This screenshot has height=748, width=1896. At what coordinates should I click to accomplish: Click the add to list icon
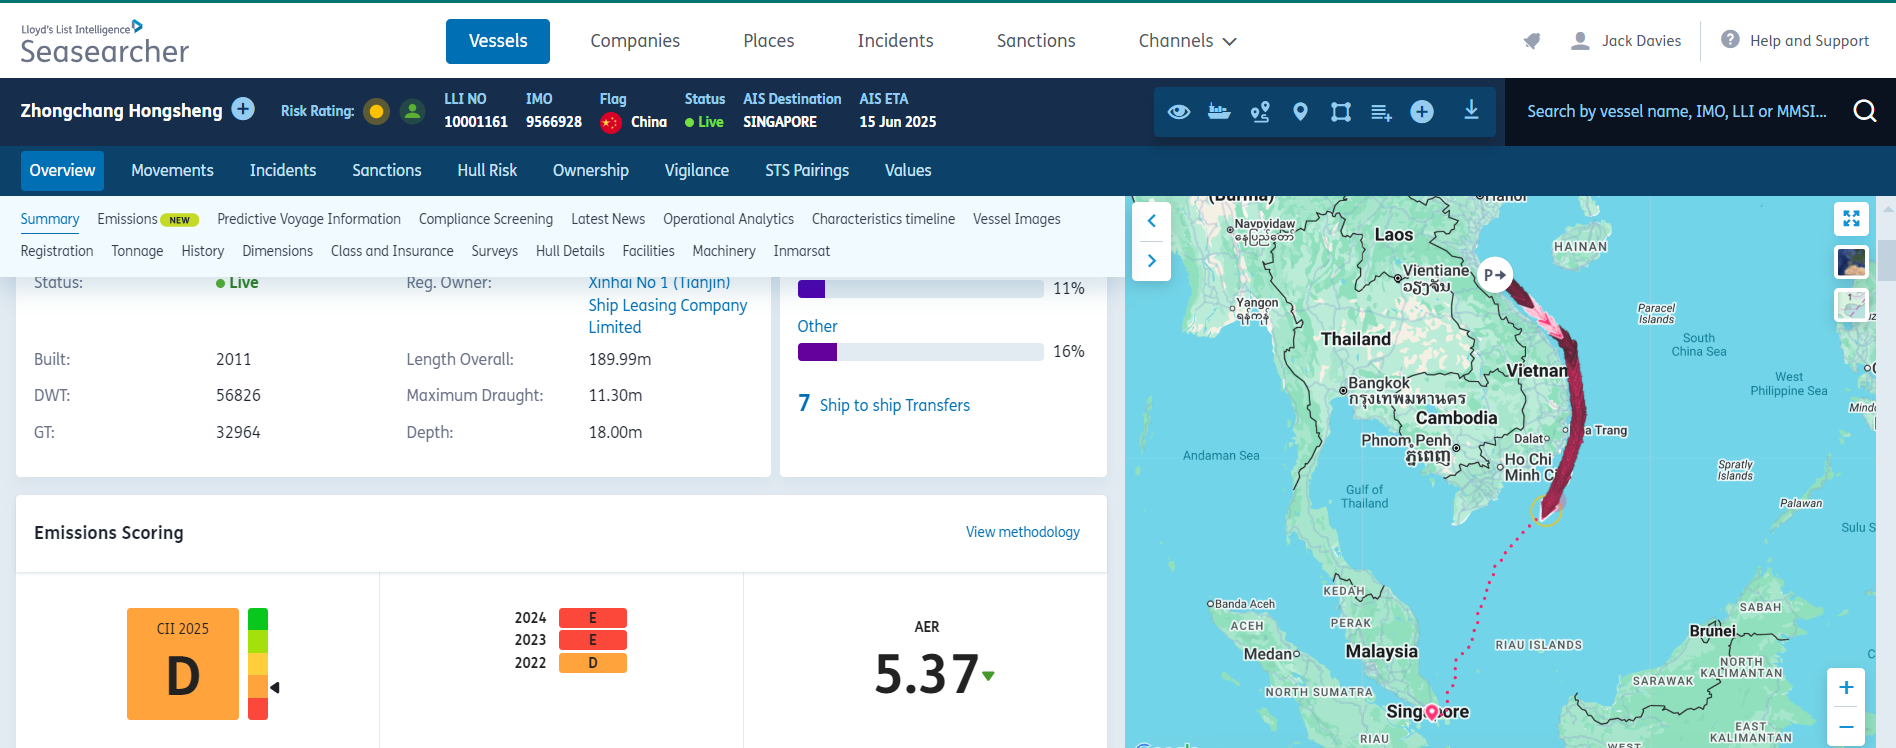[x=1381, y=112]
